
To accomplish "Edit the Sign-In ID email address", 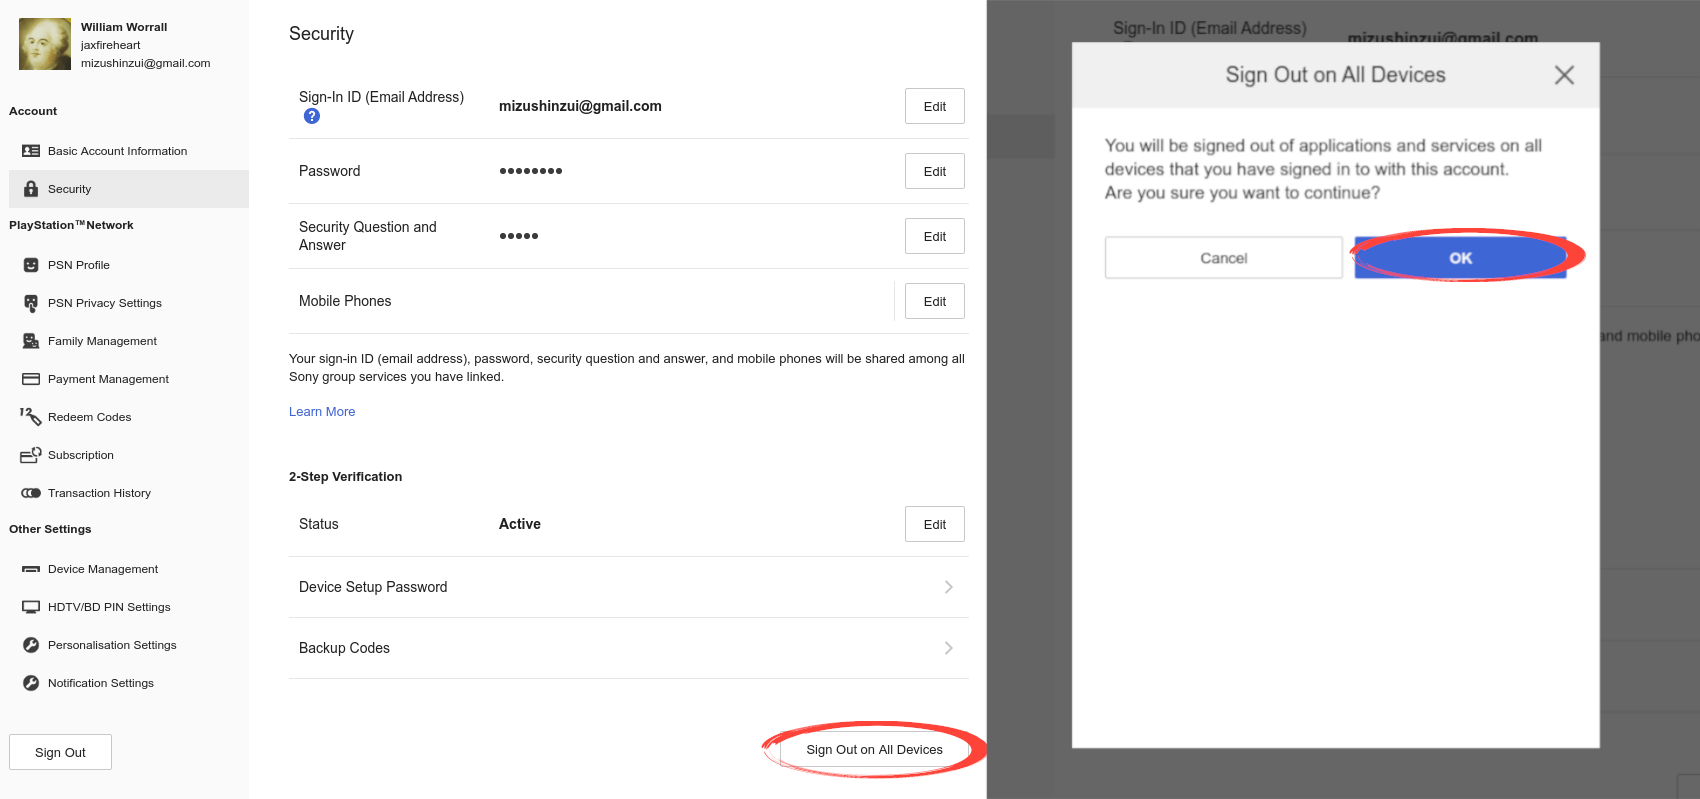I will click(x=935, y=106).
